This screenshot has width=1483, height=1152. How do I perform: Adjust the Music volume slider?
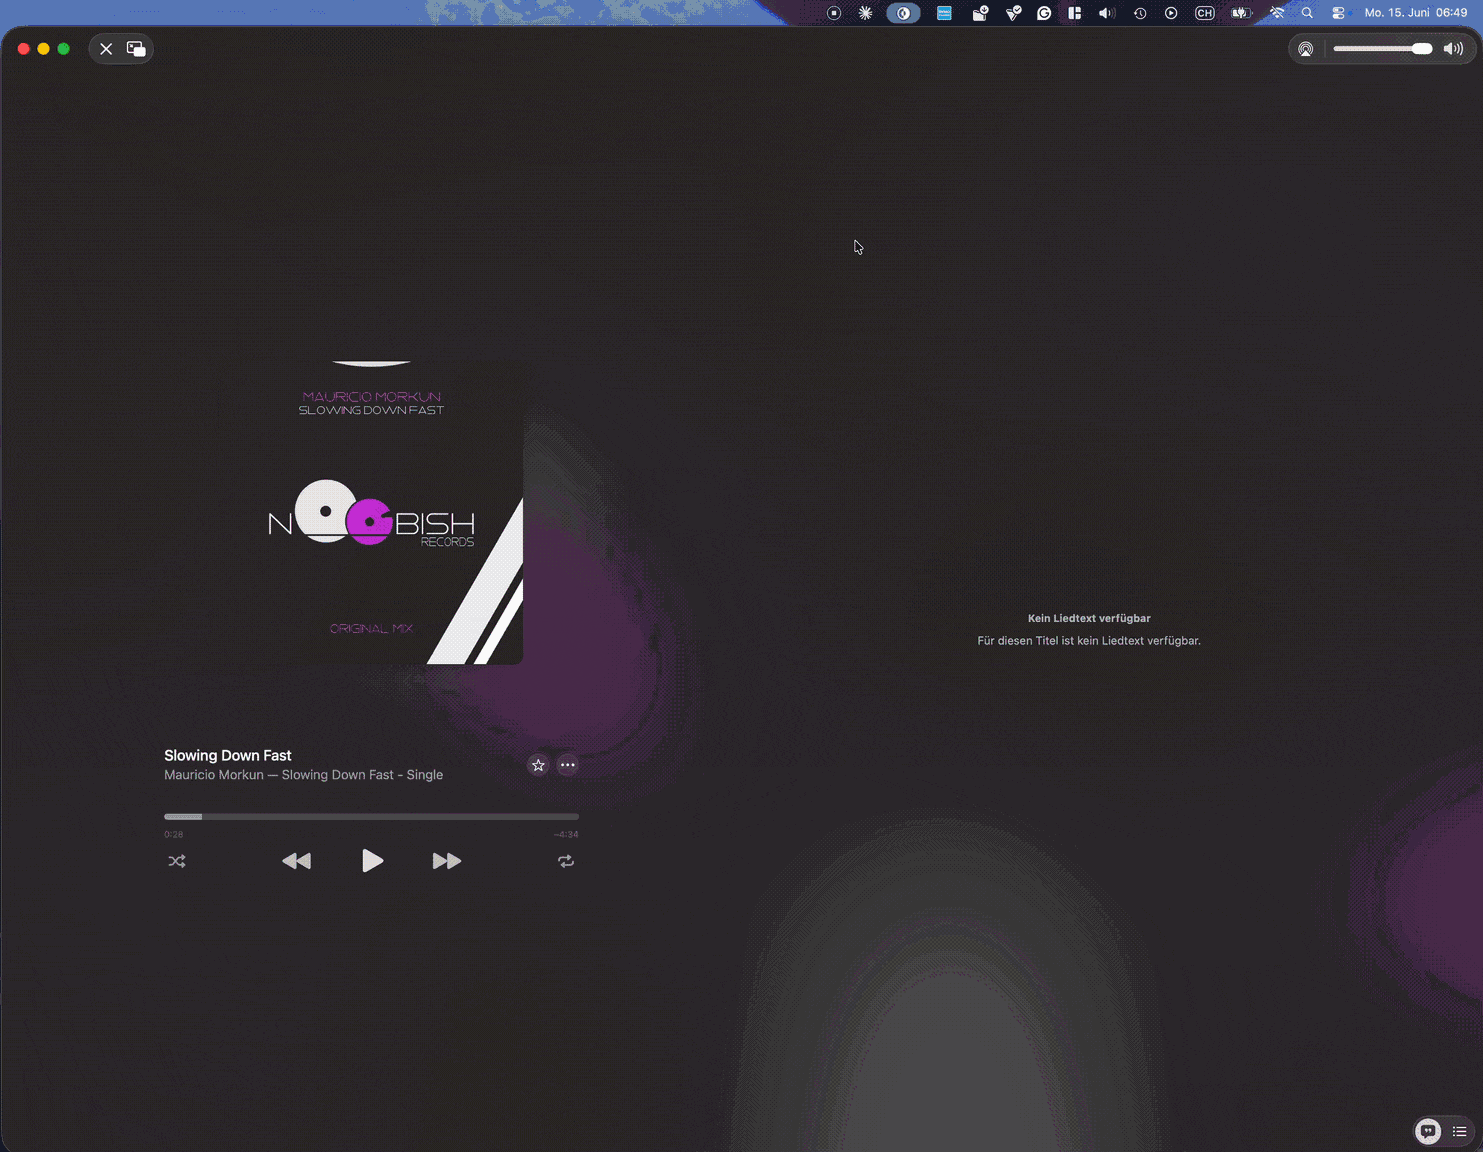tap(1383, 49)
